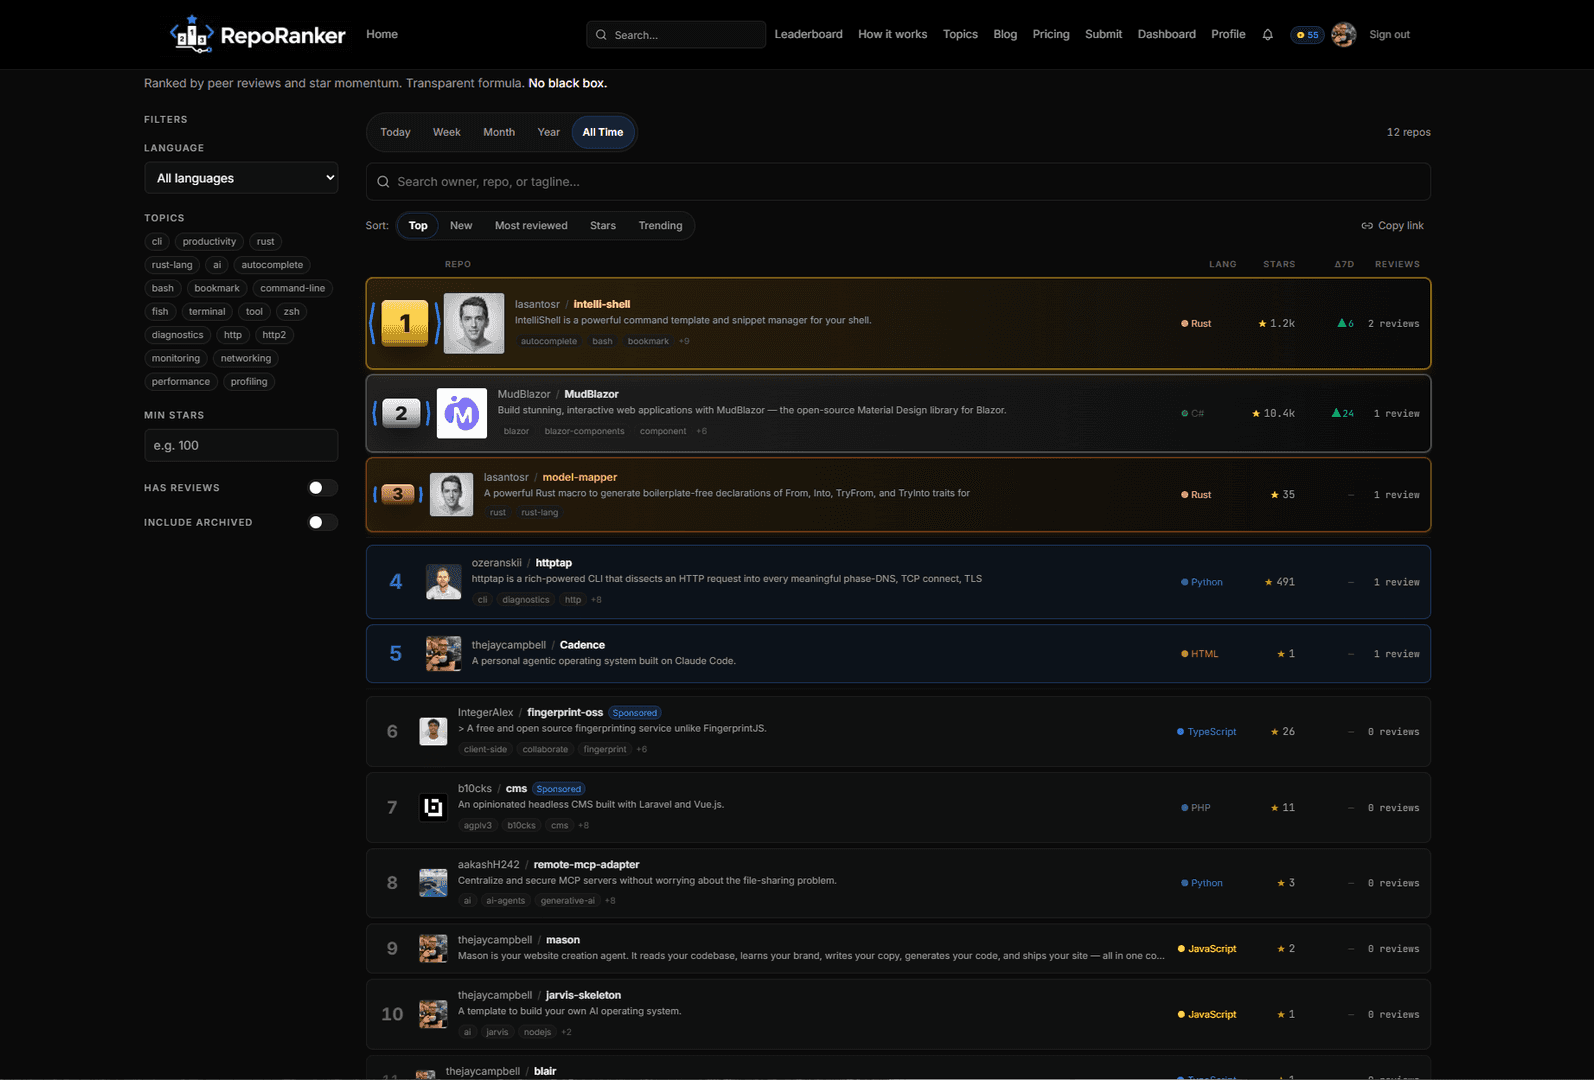This screenshot has width=1594, height=1080.
Task: Expand +9 more tags on intelli-shell
Action: [684, 341]
